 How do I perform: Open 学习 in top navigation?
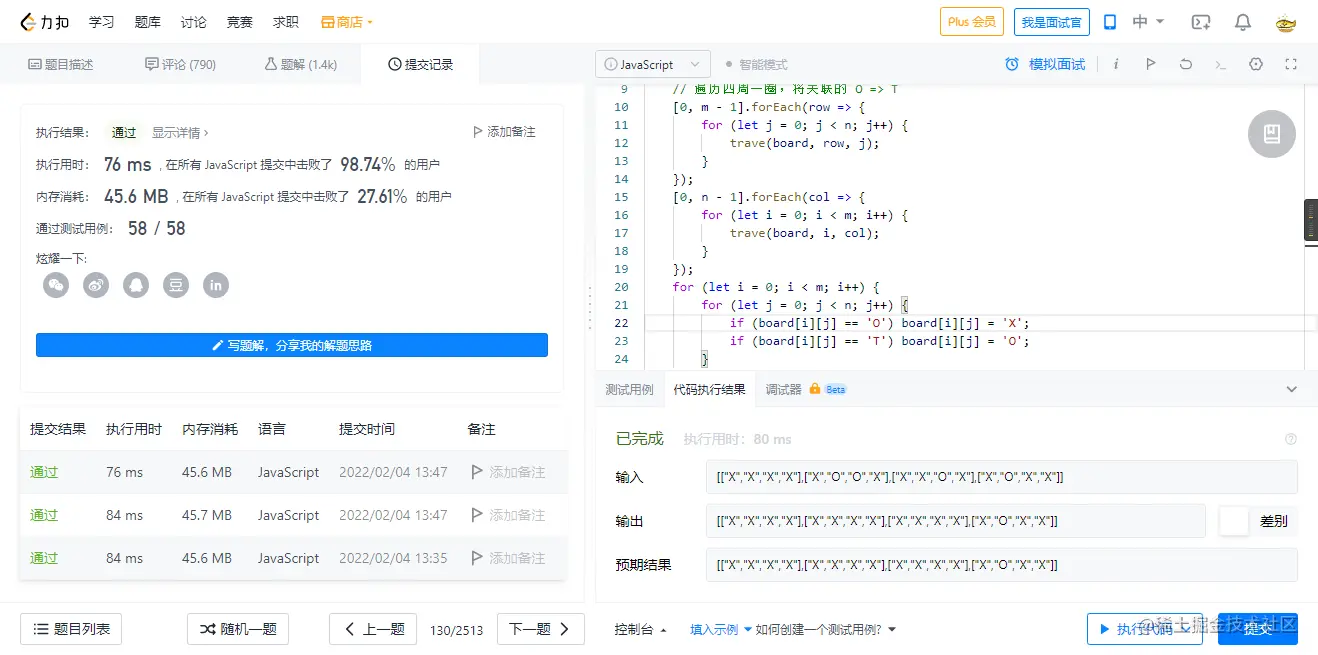[x=101, y=22]
